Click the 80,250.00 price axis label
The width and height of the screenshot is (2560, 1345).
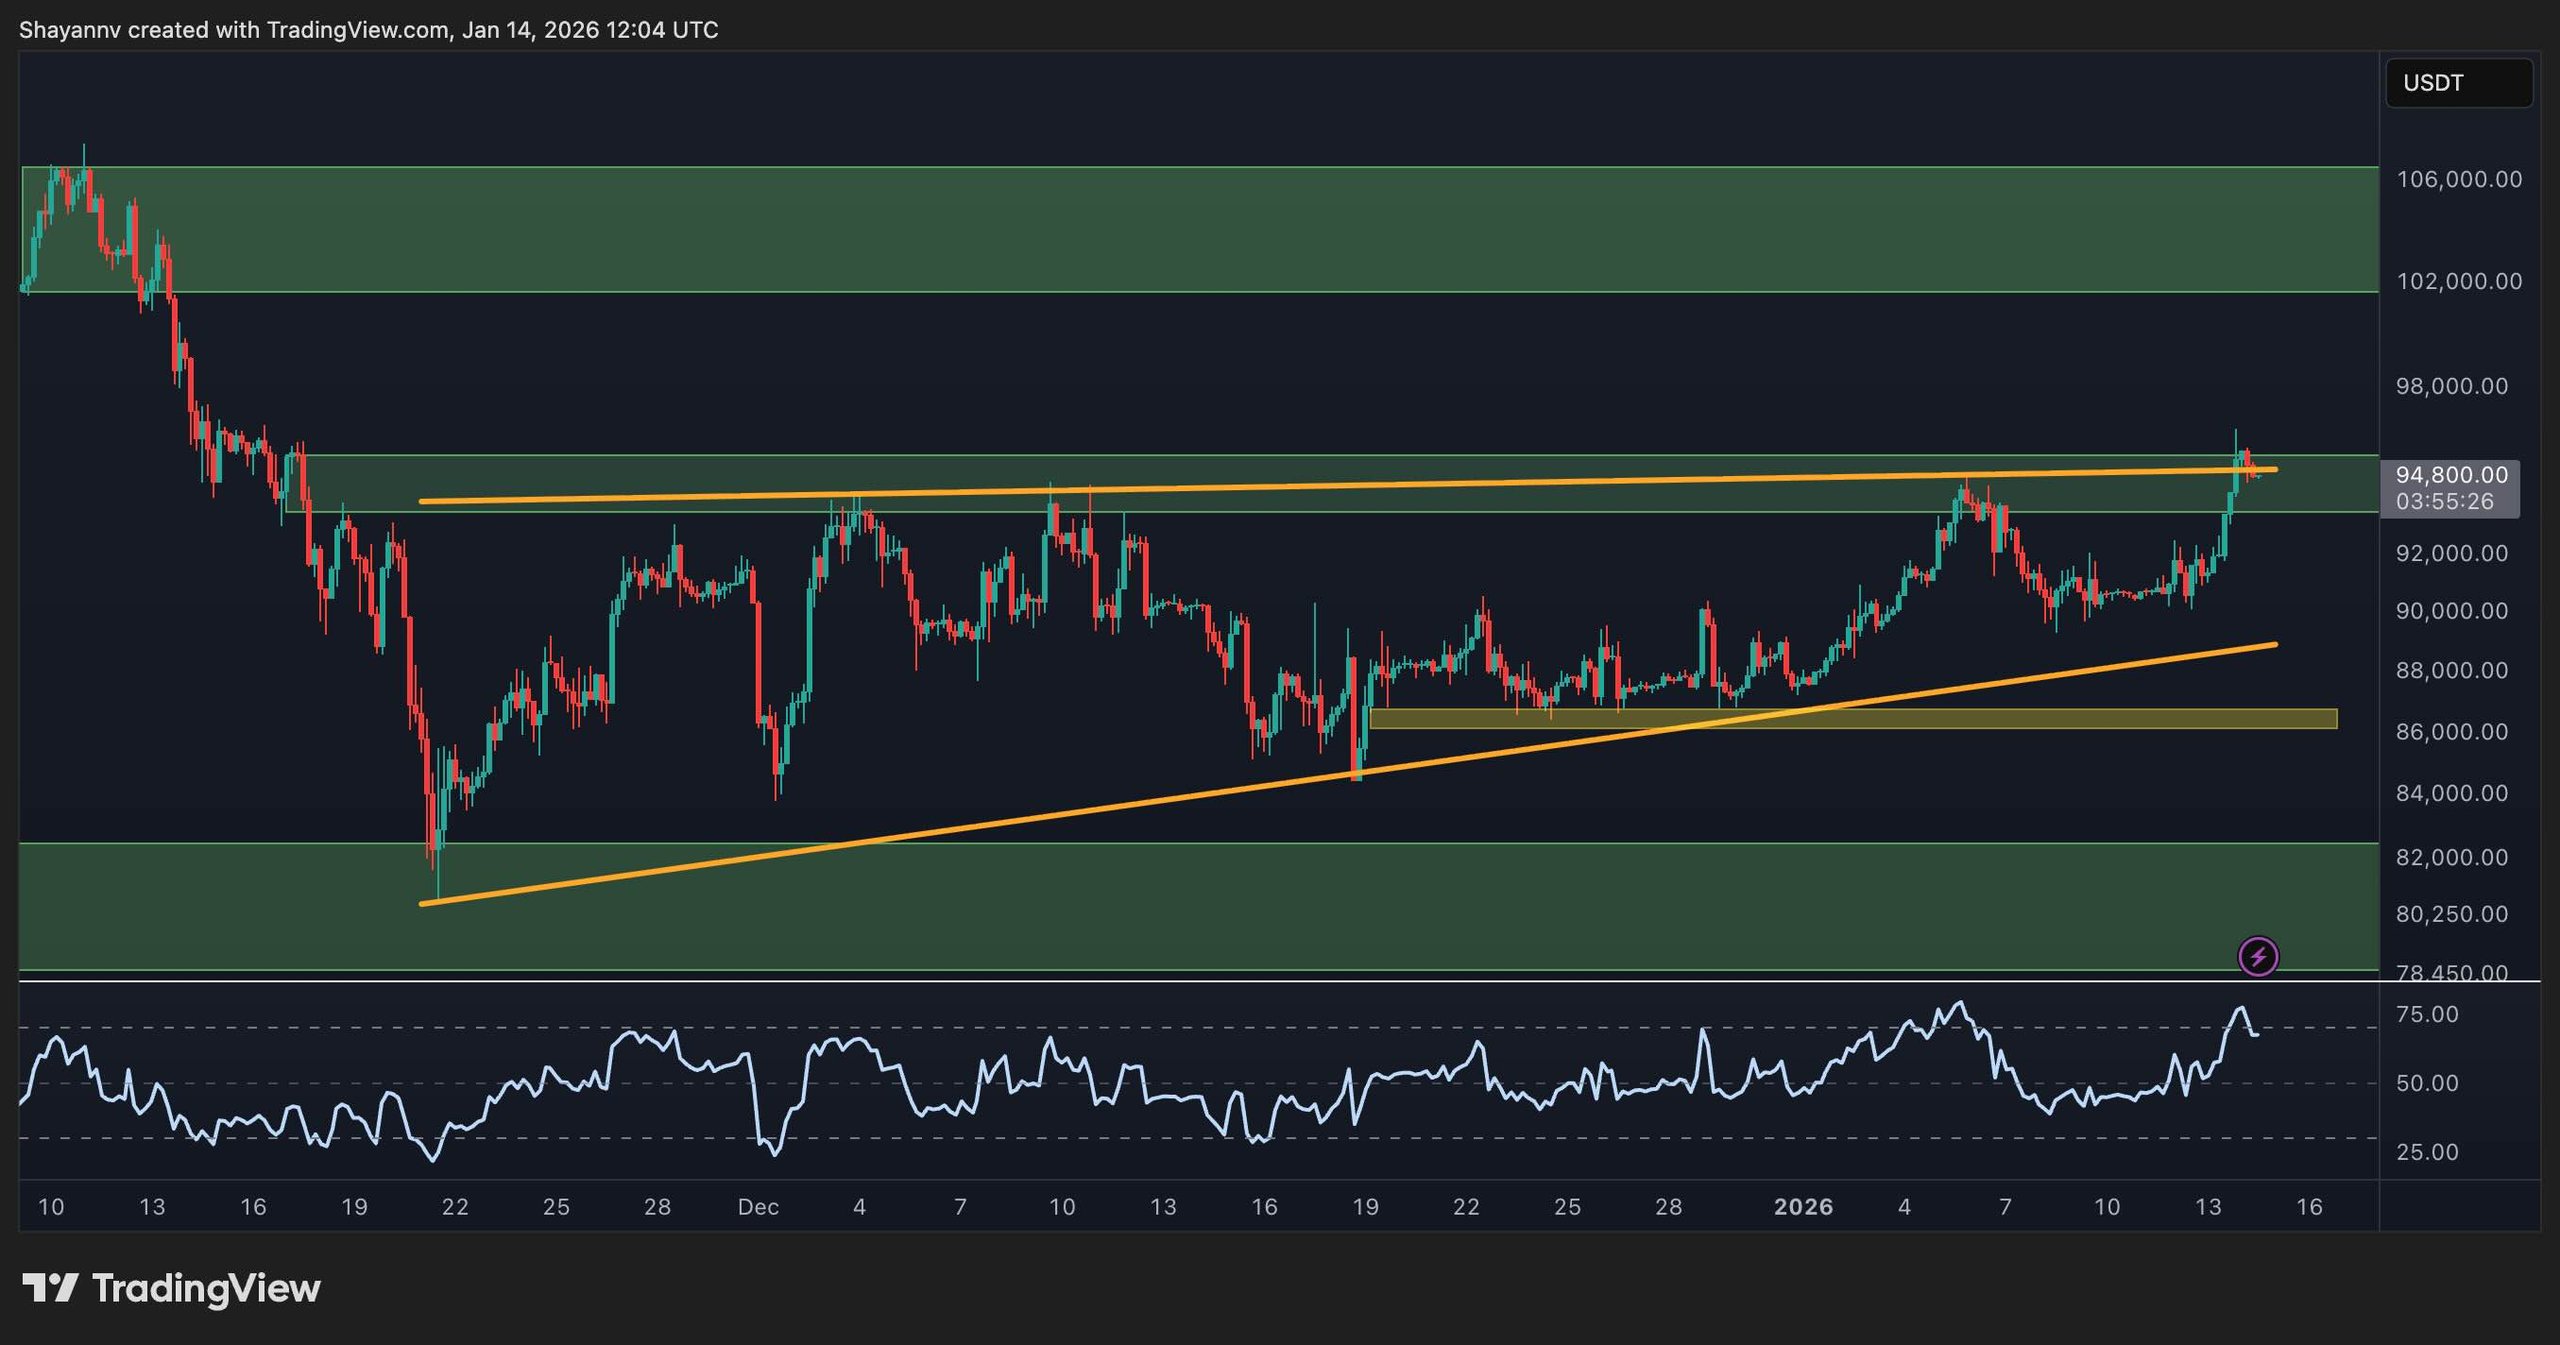[x=2451, y=914]
